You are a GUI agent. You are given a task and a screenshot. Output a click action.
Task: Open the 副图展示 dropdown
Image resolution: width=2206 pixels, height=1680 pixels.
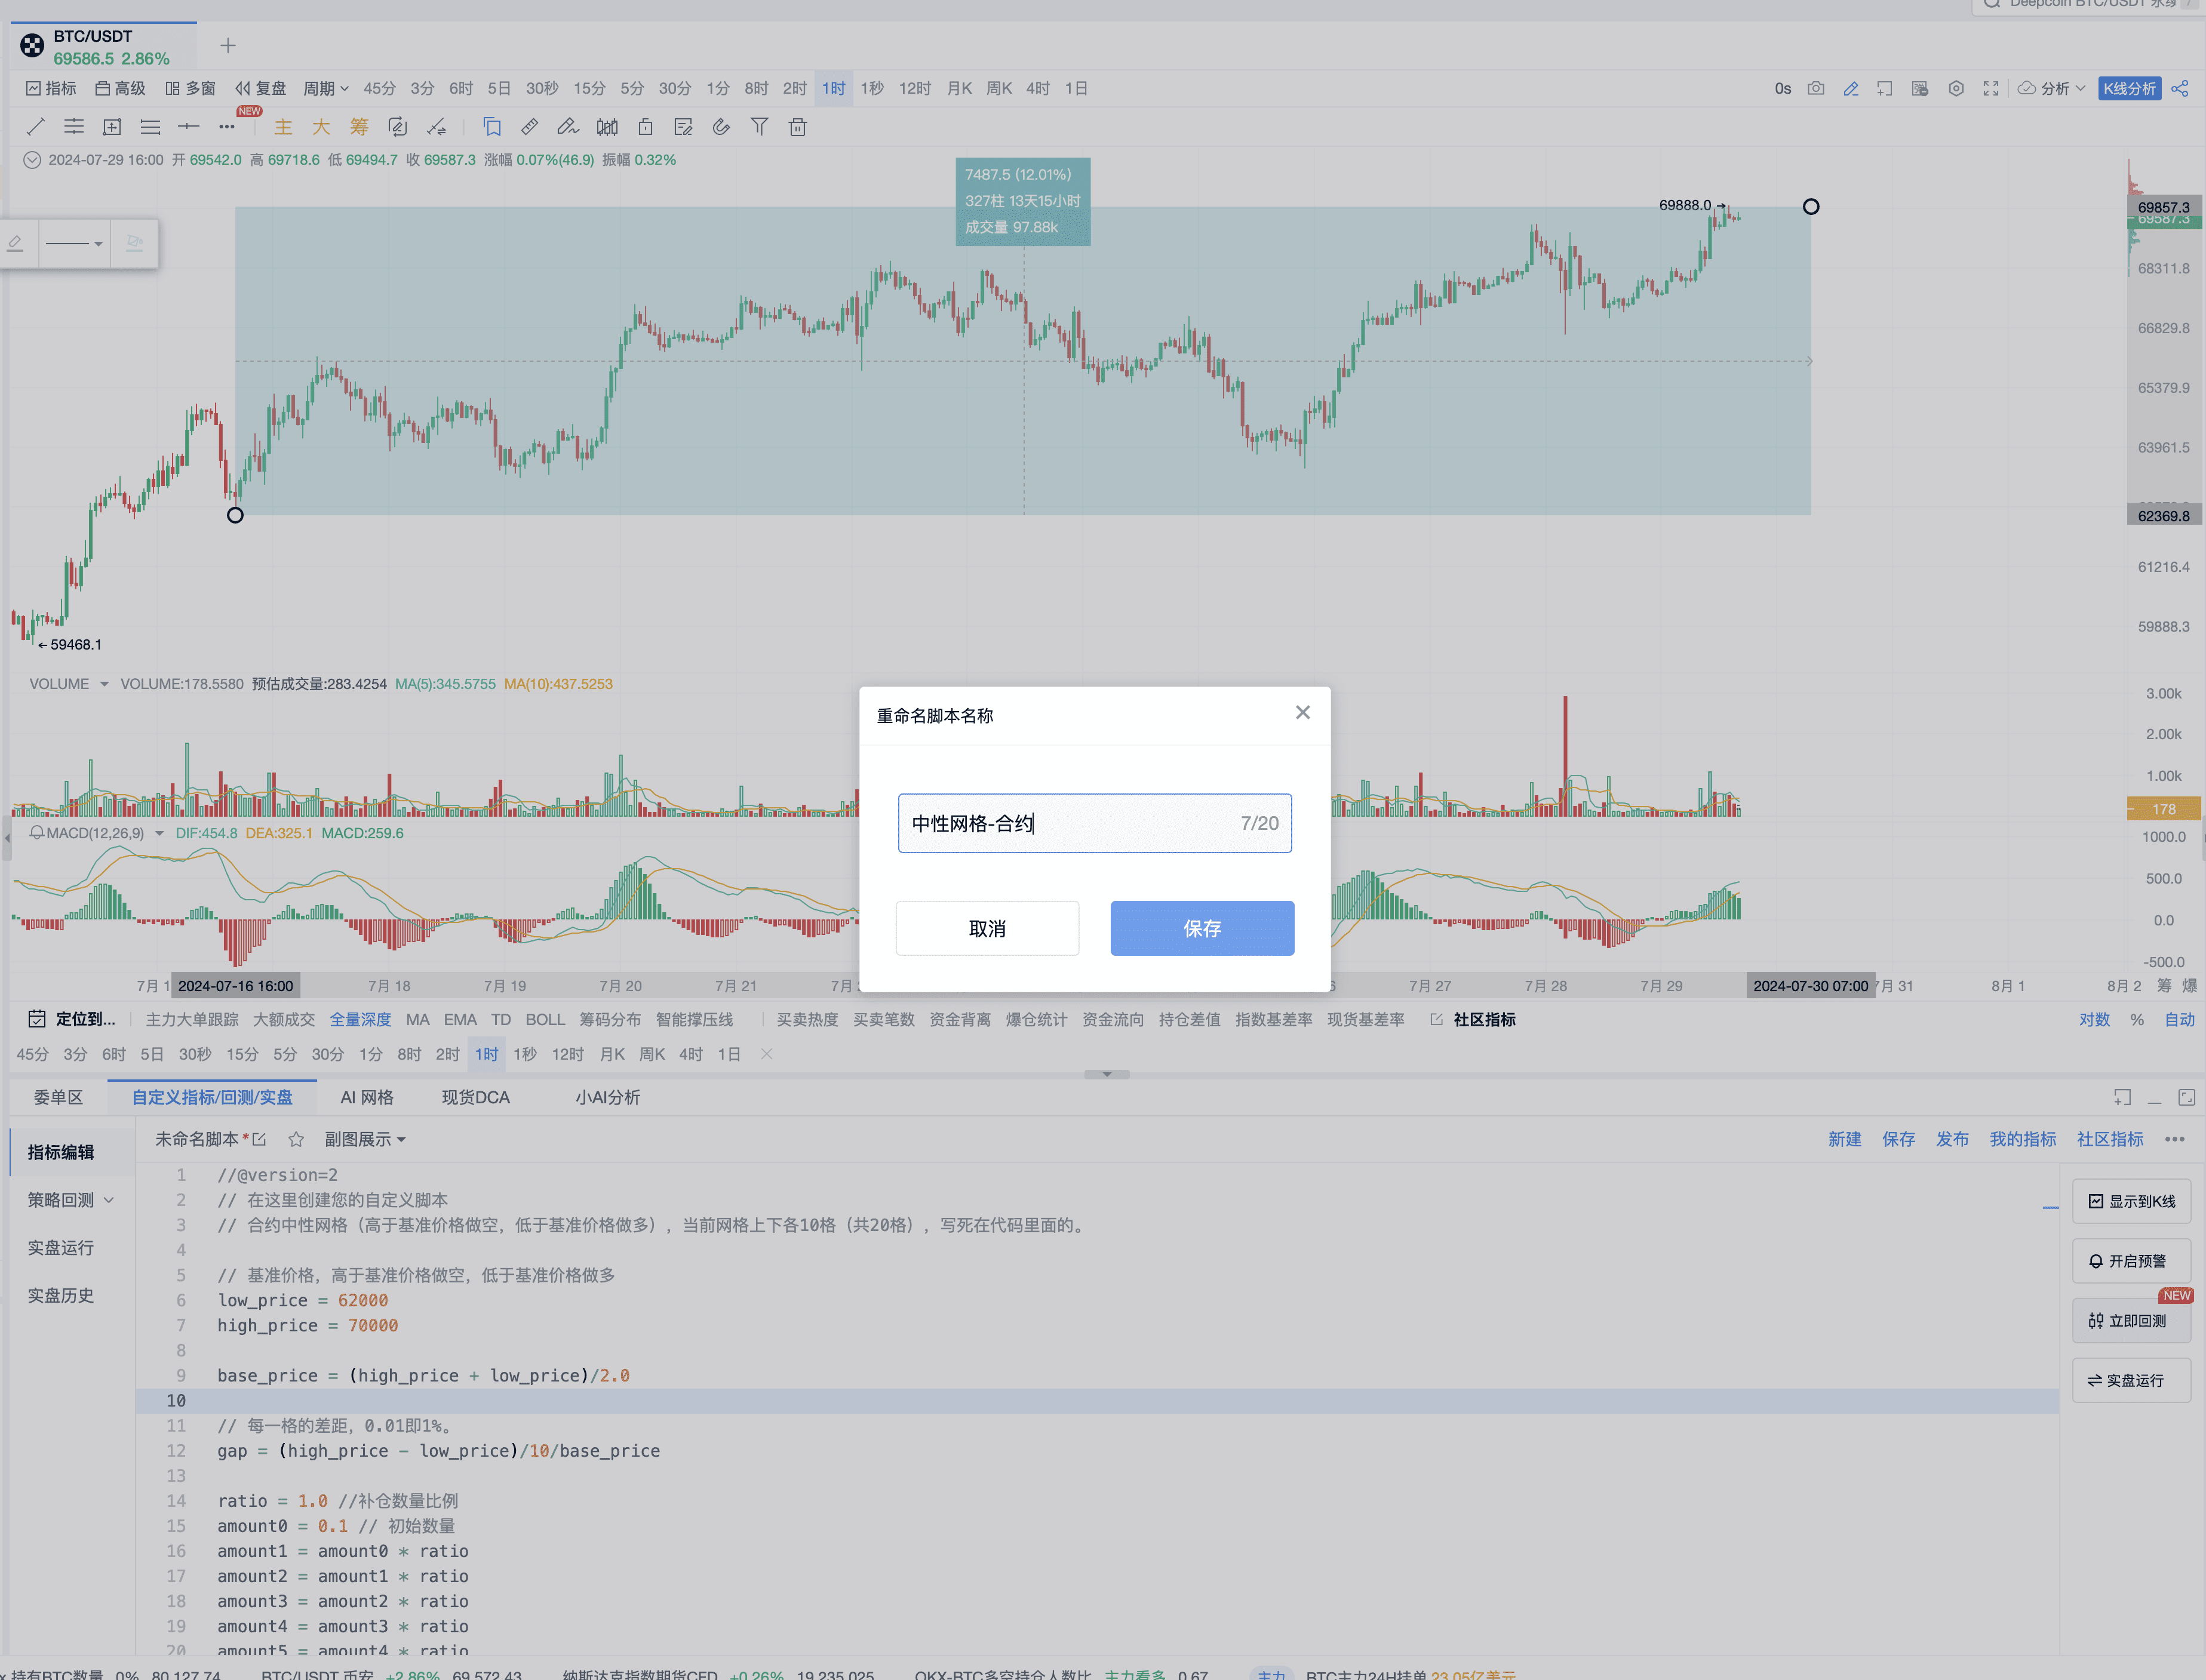pyautogui.click(x=365, y=1139)
